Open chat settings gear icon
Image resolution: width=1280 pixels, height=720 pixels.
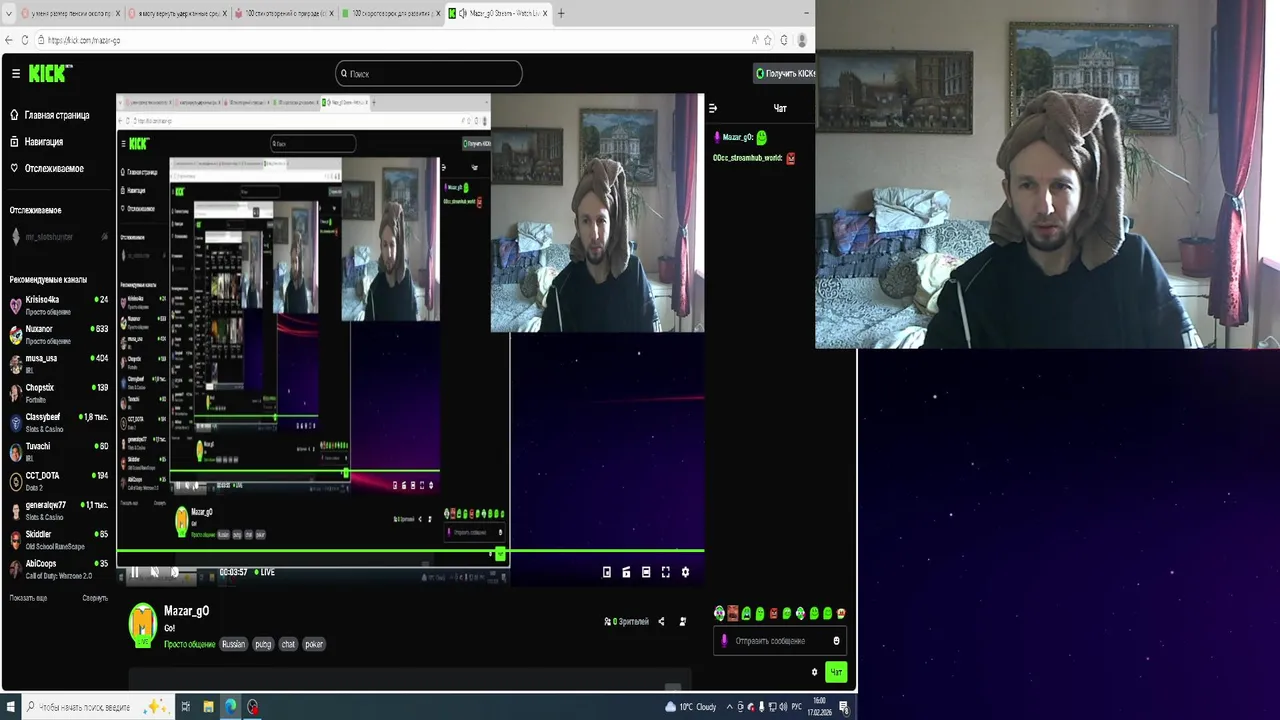point(814,672)
